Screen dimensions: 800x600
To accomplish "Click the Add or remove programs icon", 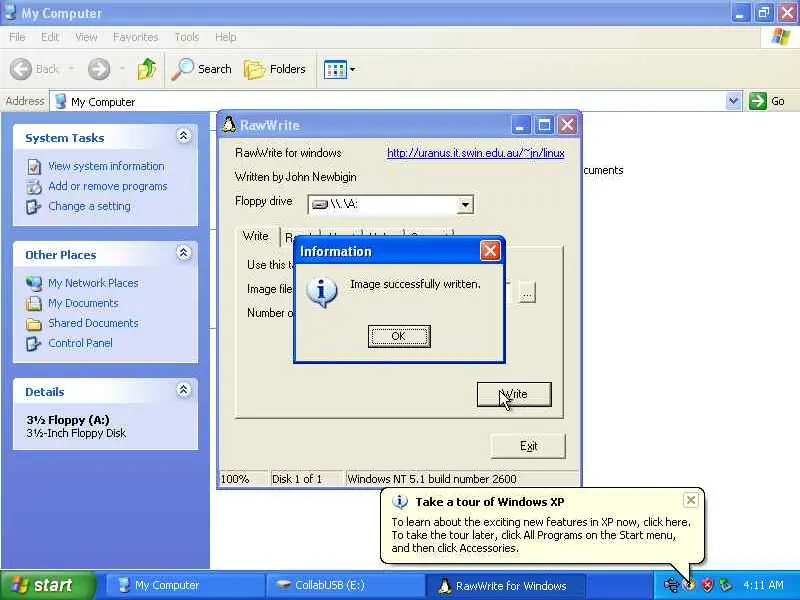I will click(x=34, y=187).
